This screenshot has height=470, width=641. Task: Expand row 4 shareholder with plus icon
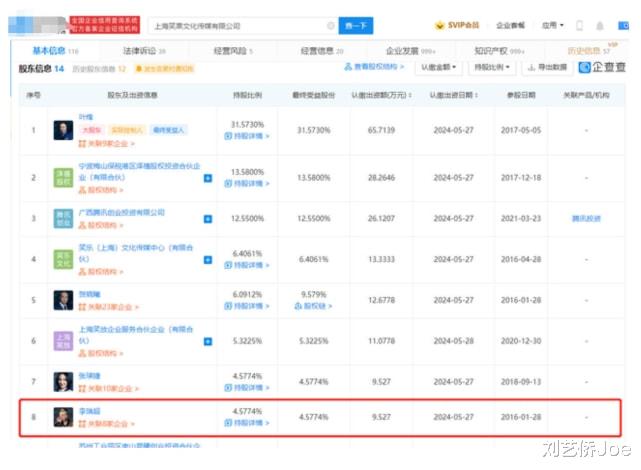[x=208, y=260]
